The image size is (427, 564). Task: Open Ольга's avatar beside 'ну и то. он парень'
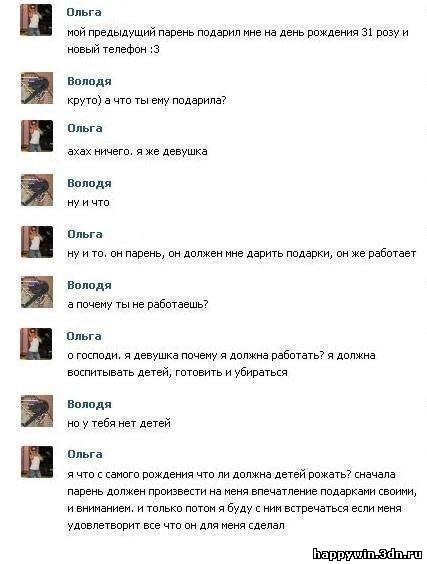tap(37, 241)
